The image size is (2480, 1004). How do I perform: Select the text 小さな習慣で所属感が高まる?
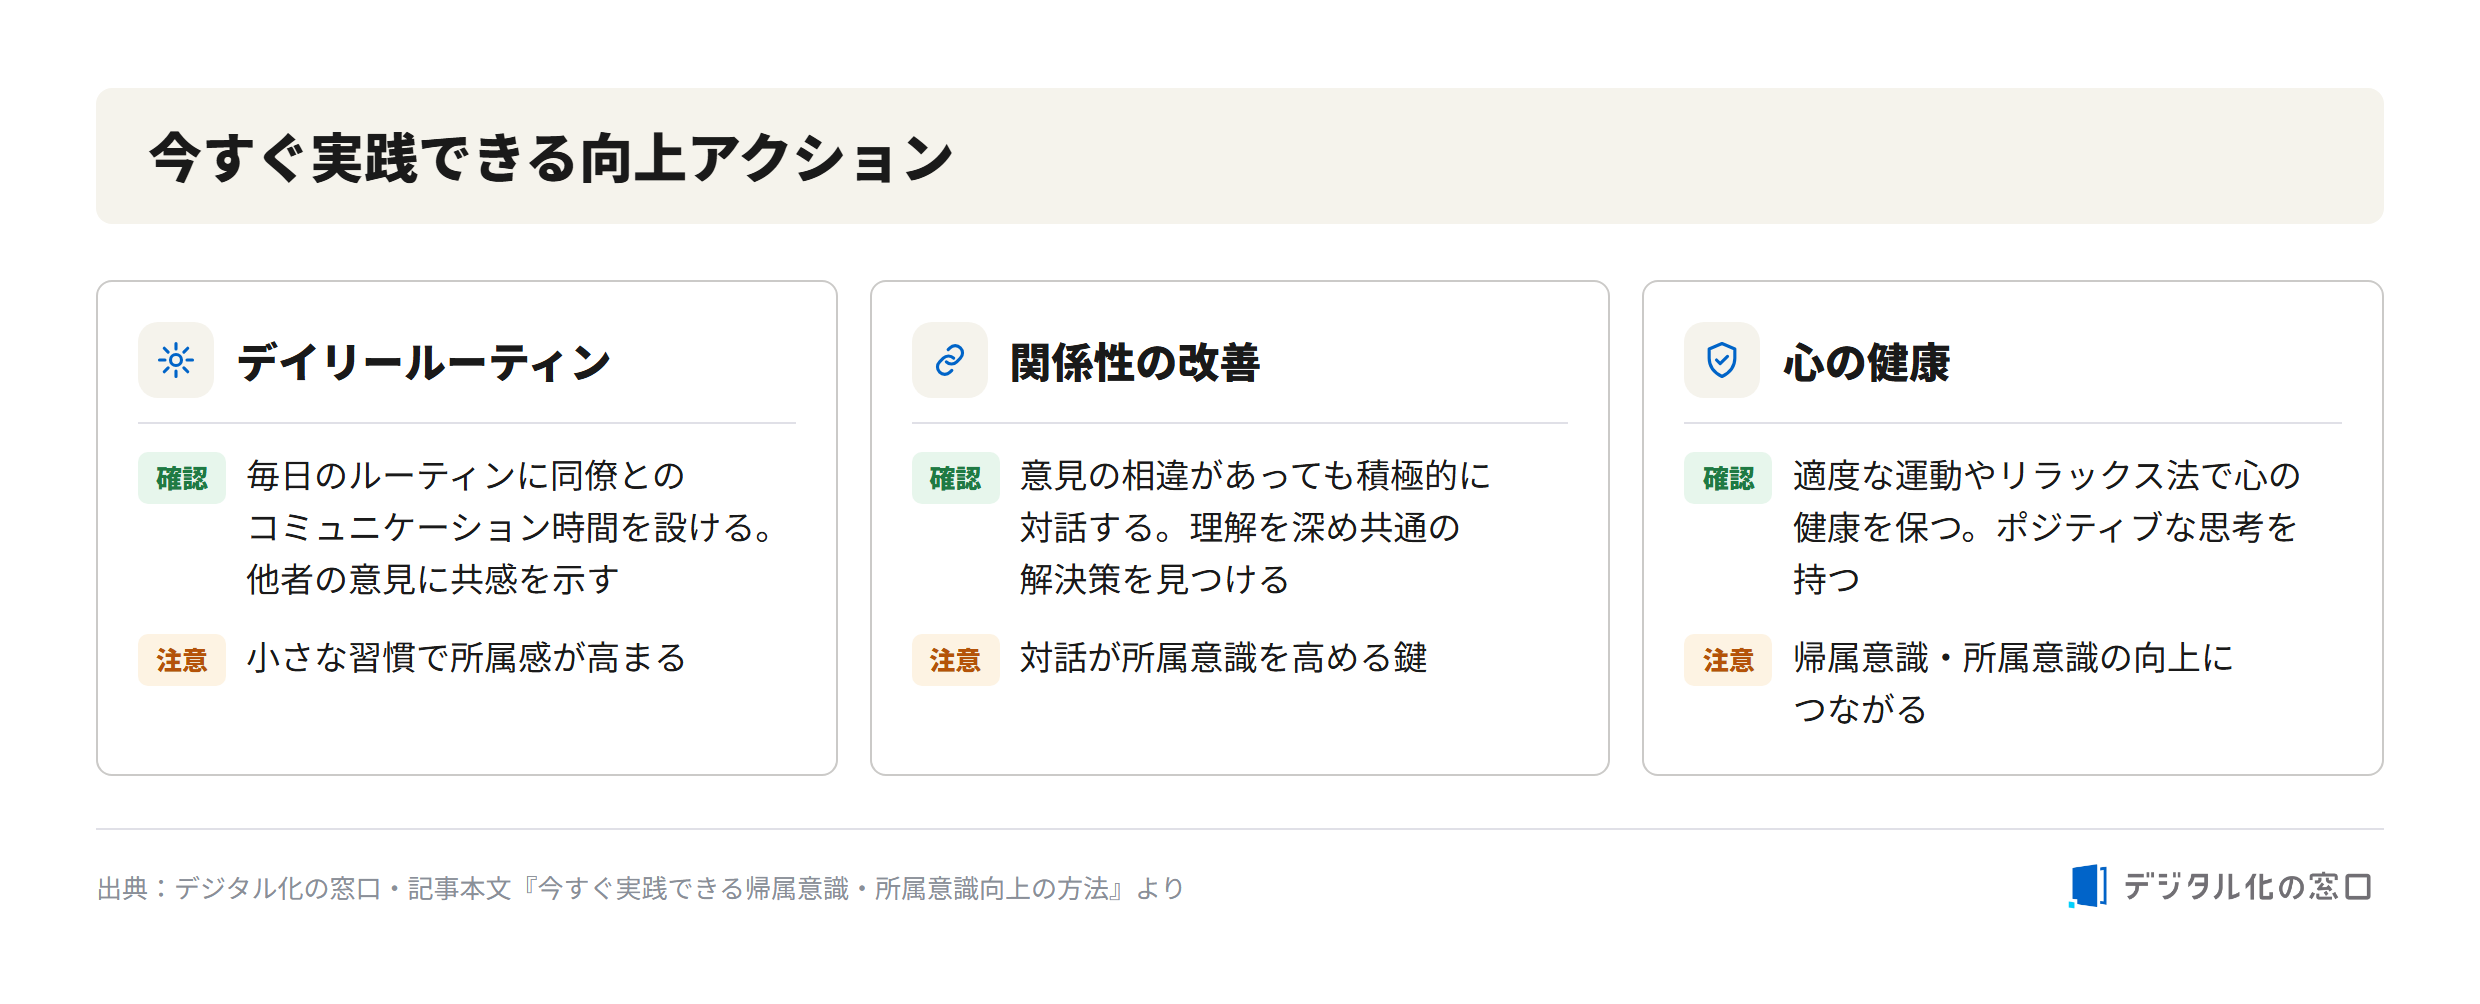click(466, 658)
